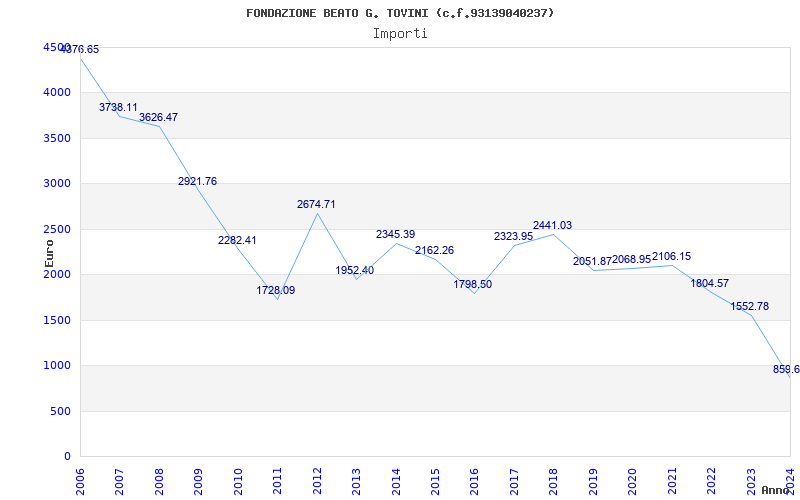Image resolution: width=800 pixels, height=500 pixels.
Task: Select the x-axis year 2013
Action: 356,482
